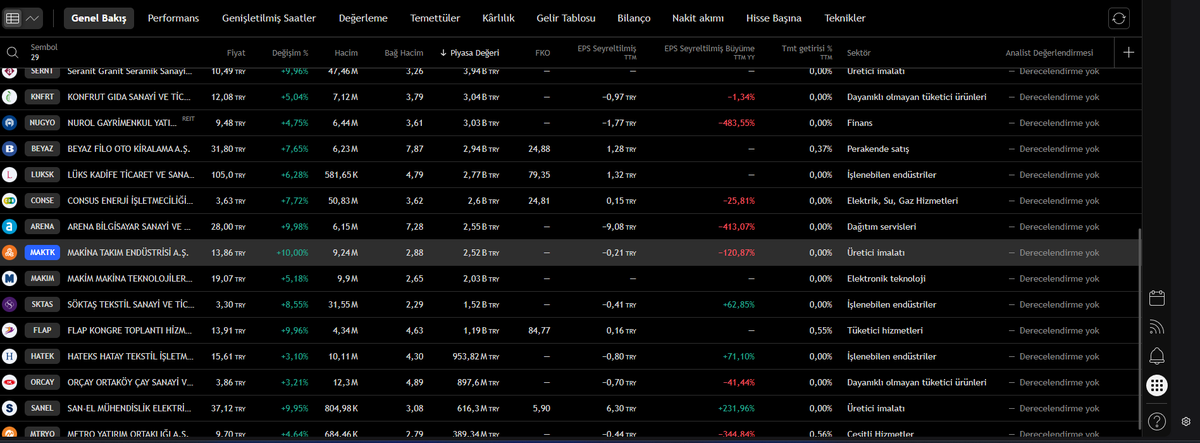
Task: Click the SANEL company logo
Action: tap(10, 408)
